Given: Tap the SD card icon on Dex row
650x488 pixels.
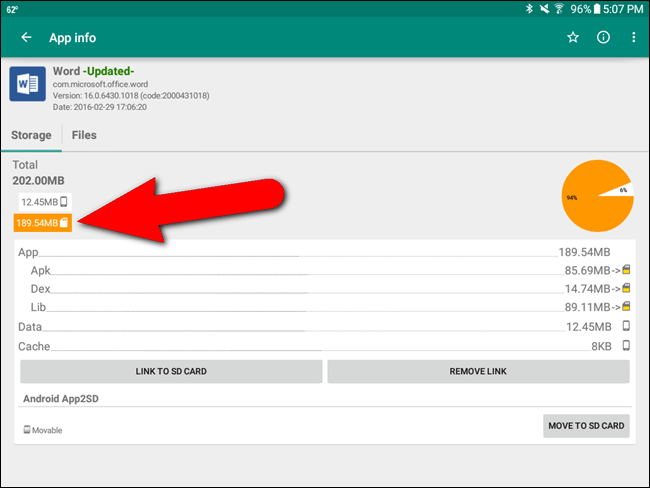Looking at the screenshot, I should click(626, 288).
